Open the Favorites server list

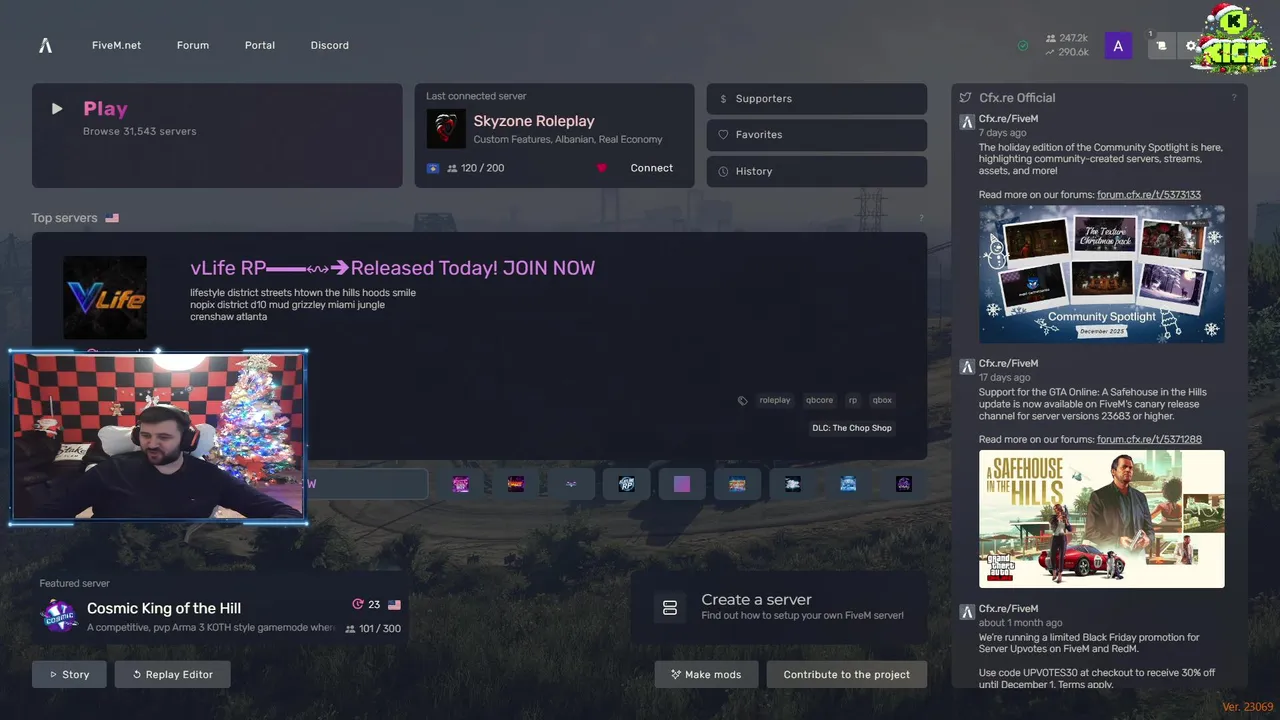click(817, 135)
